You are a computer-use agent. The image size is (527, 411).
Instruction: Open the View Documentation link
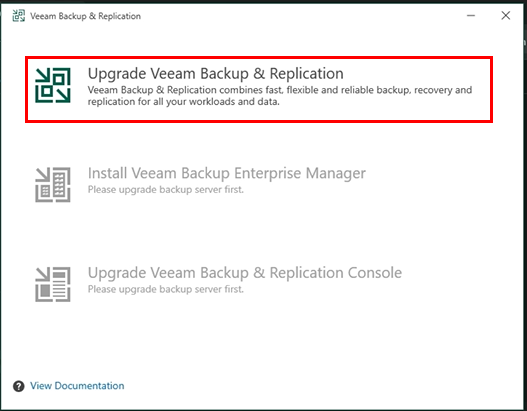[77, 385]
